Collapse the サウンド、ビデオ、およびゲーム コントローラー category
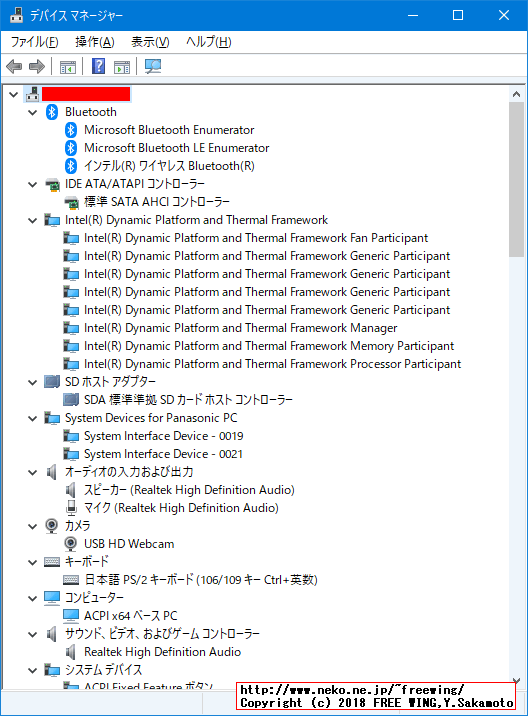The image size is (528, 716). (32, 634)
